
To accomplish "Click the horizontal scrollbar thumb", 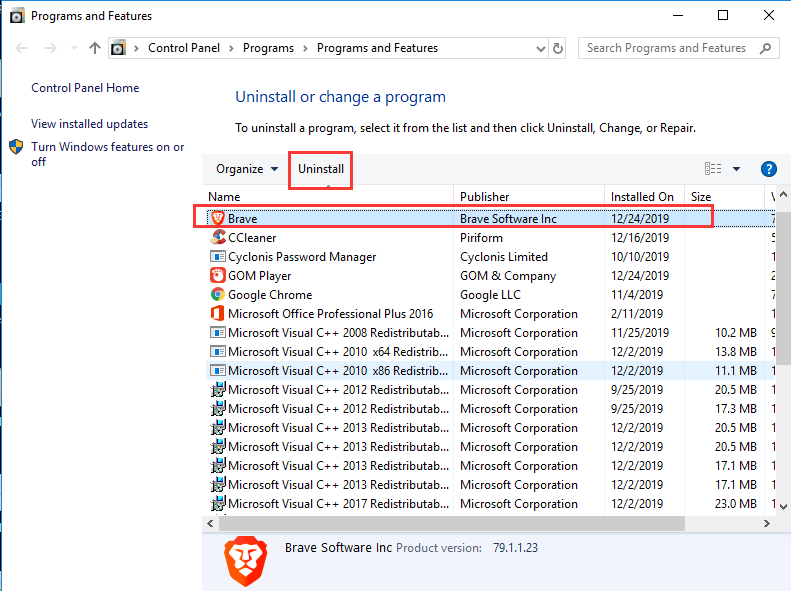I will click(x=451, y=523).
